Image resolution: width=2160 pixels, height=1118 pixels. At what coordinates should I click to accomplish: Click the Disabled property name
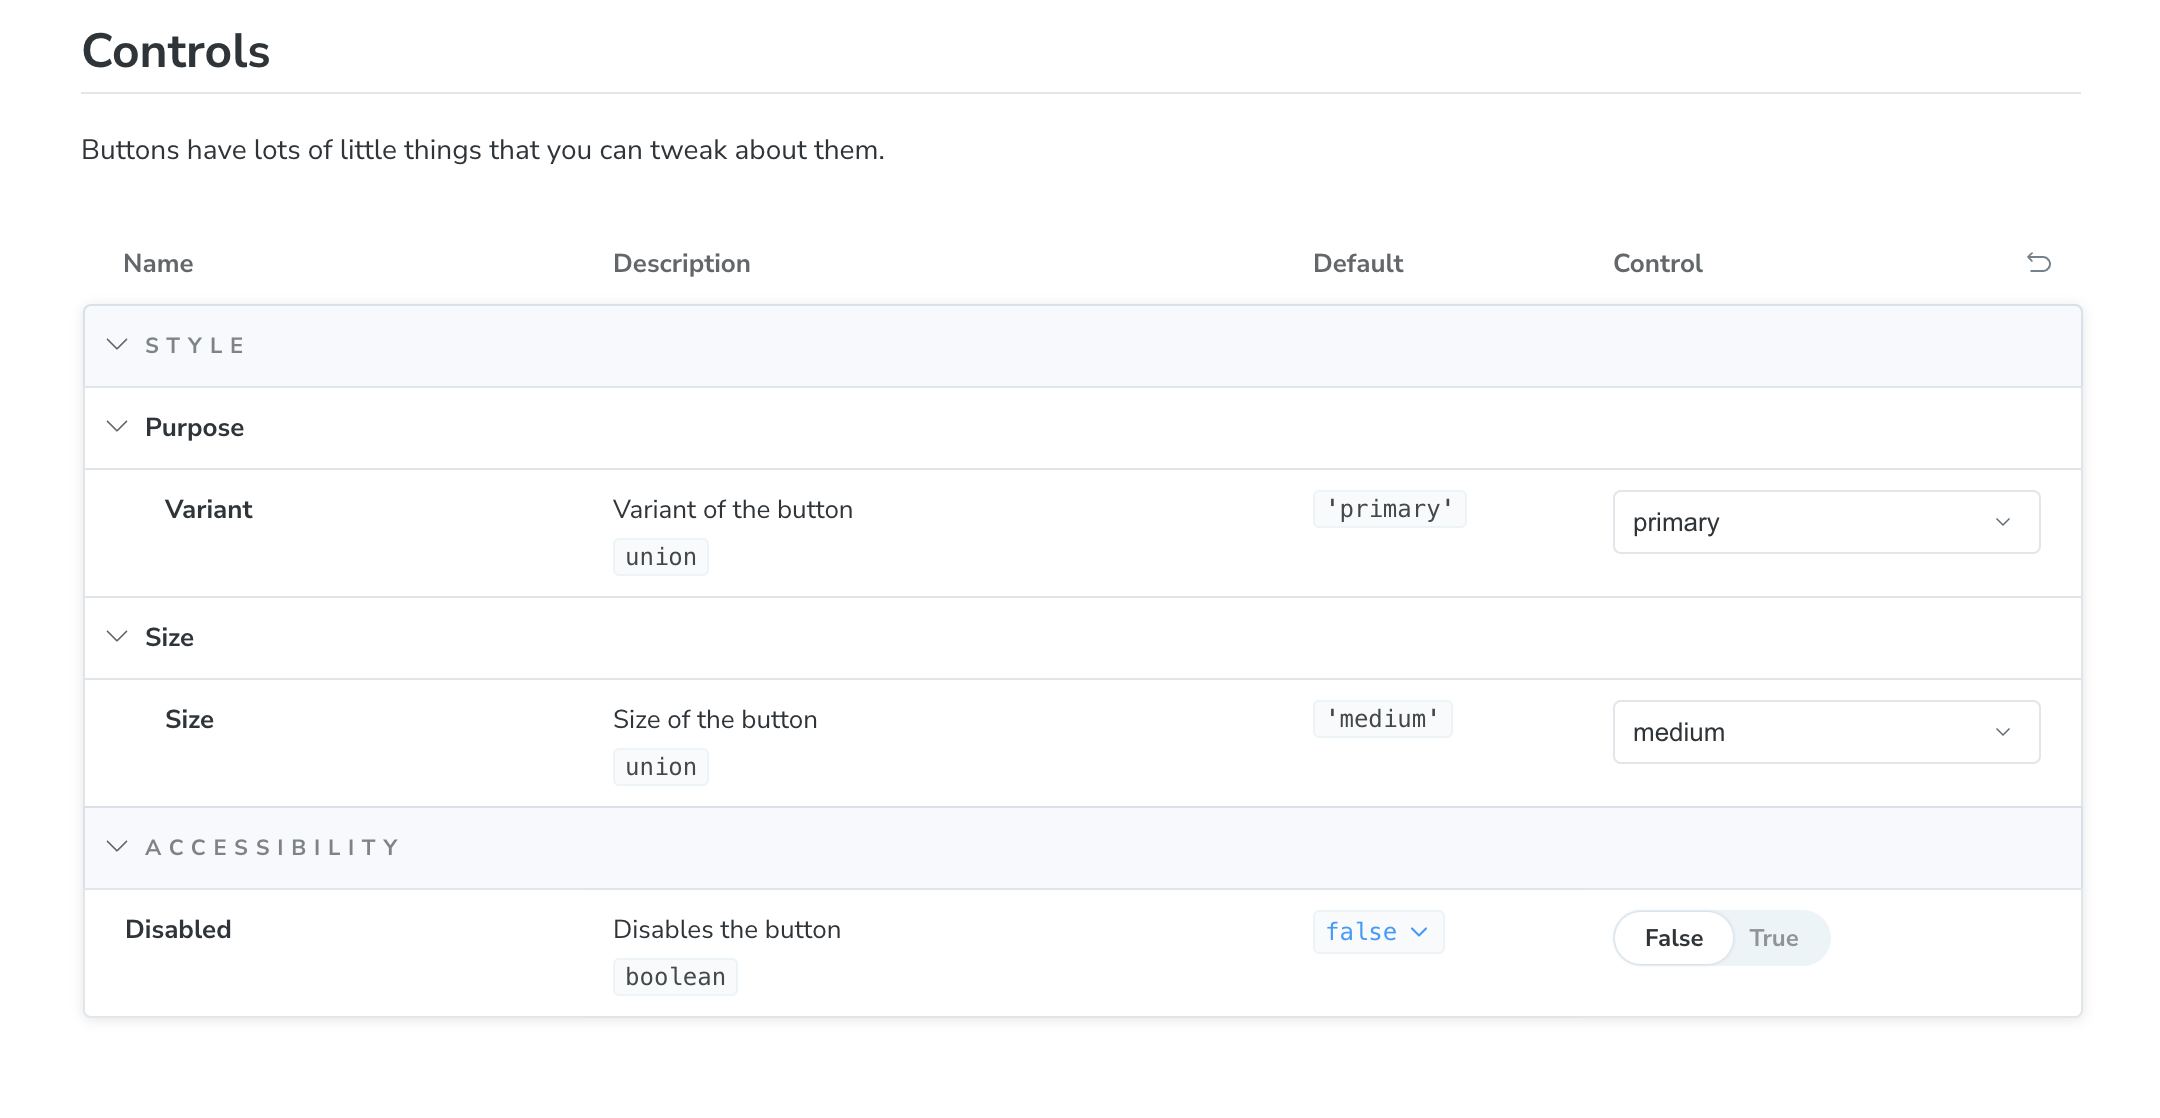click(178, 928)
